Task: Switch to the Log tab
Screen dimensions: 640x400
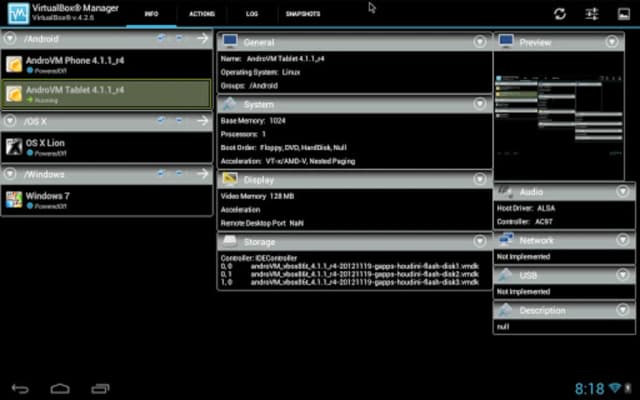Action: click(252, 14)
